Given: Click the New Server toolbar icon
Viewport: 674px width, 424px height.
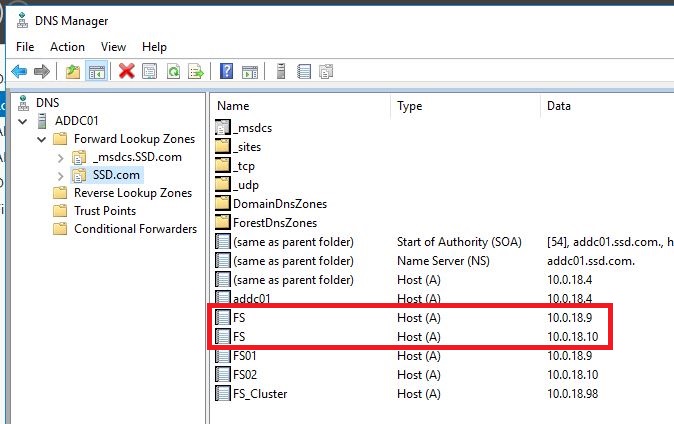Looking at the screenshot, I should 281,71.
